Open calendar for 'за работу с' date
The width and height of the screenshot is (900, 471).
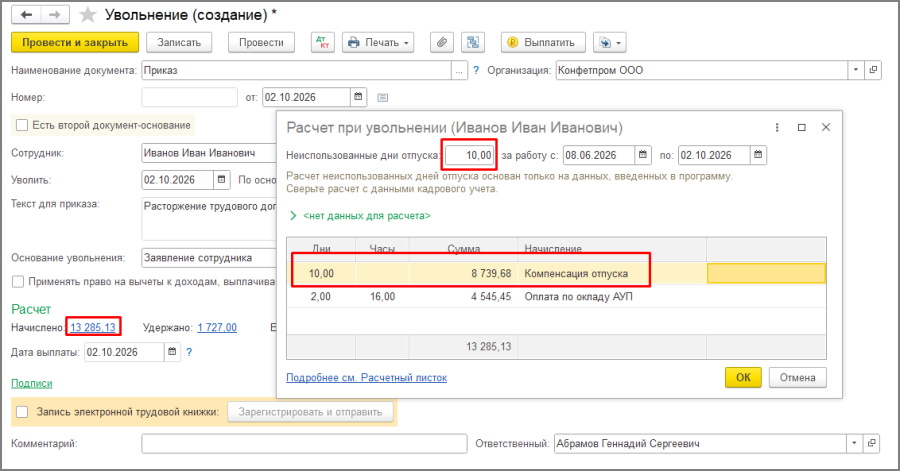click(x=643, y=155)
